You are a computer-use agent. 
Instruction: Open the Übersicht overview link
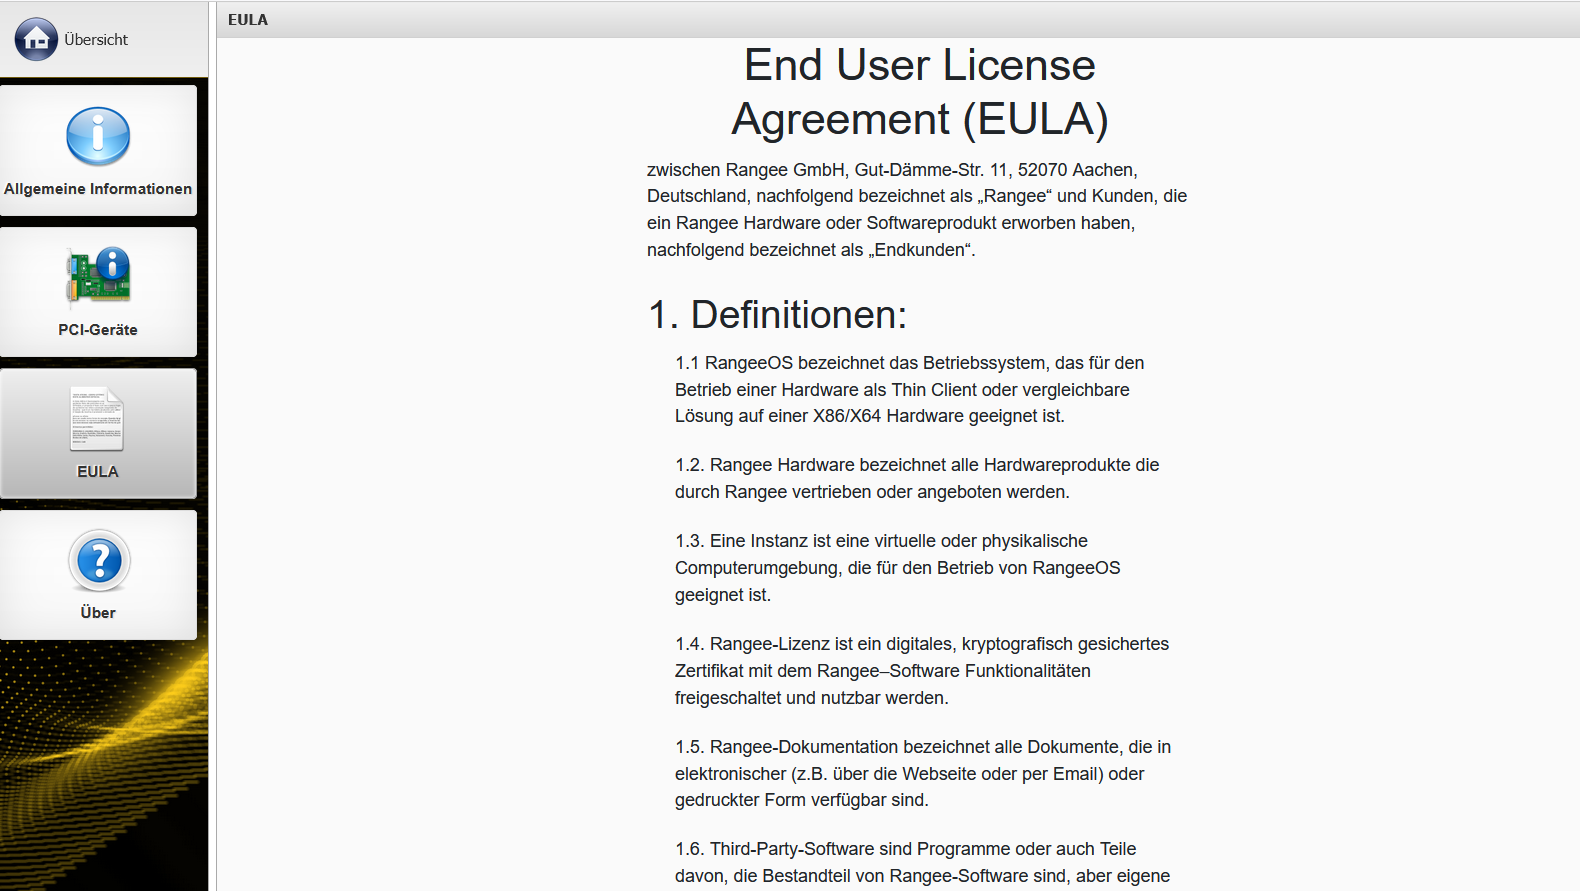pos(96,40)
